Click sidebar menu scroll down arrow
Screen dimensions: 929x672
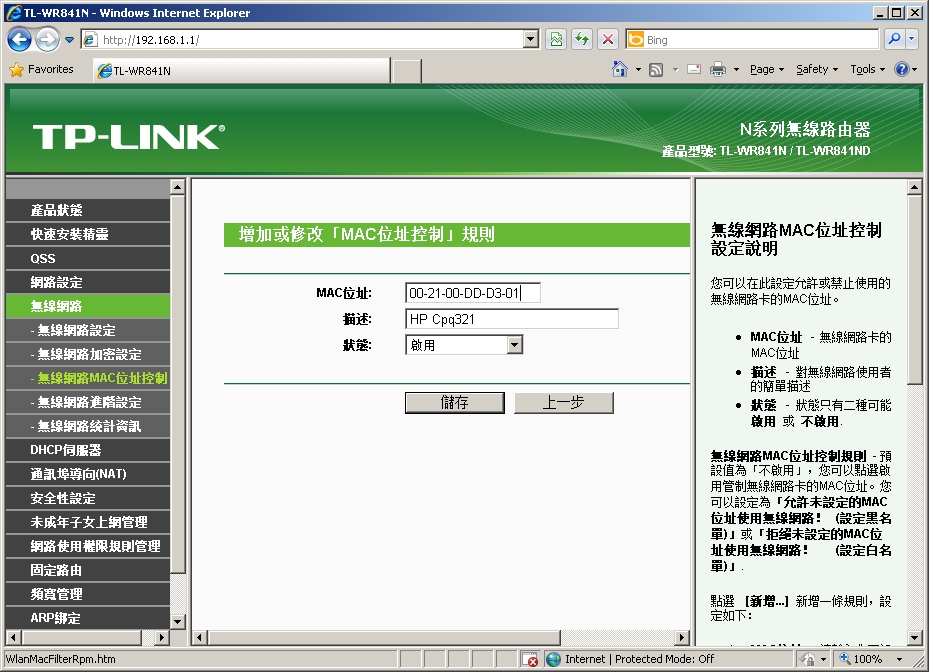click(178, 622)
